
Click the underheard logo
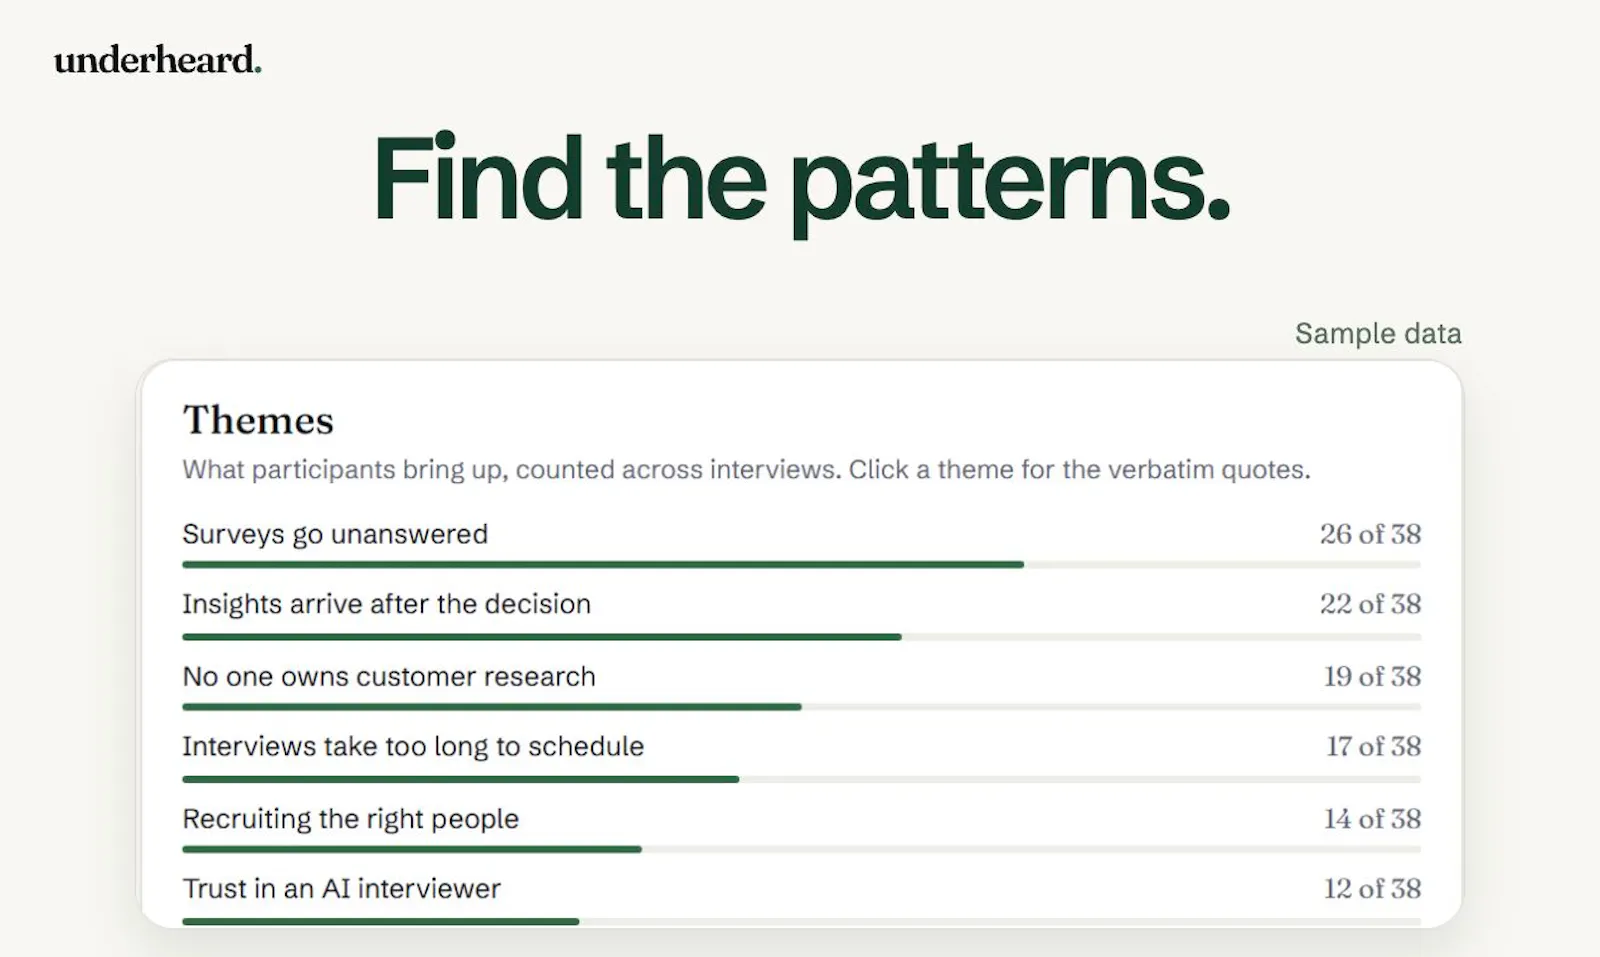tap(158, 60)
